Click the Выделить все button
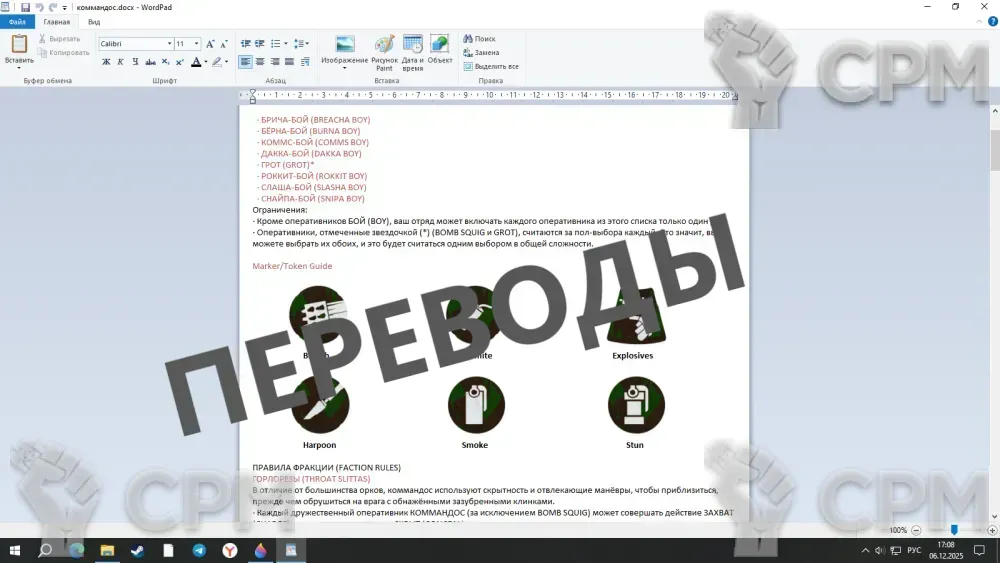This screenshot has width=1000, height=563. pos(490,67)
